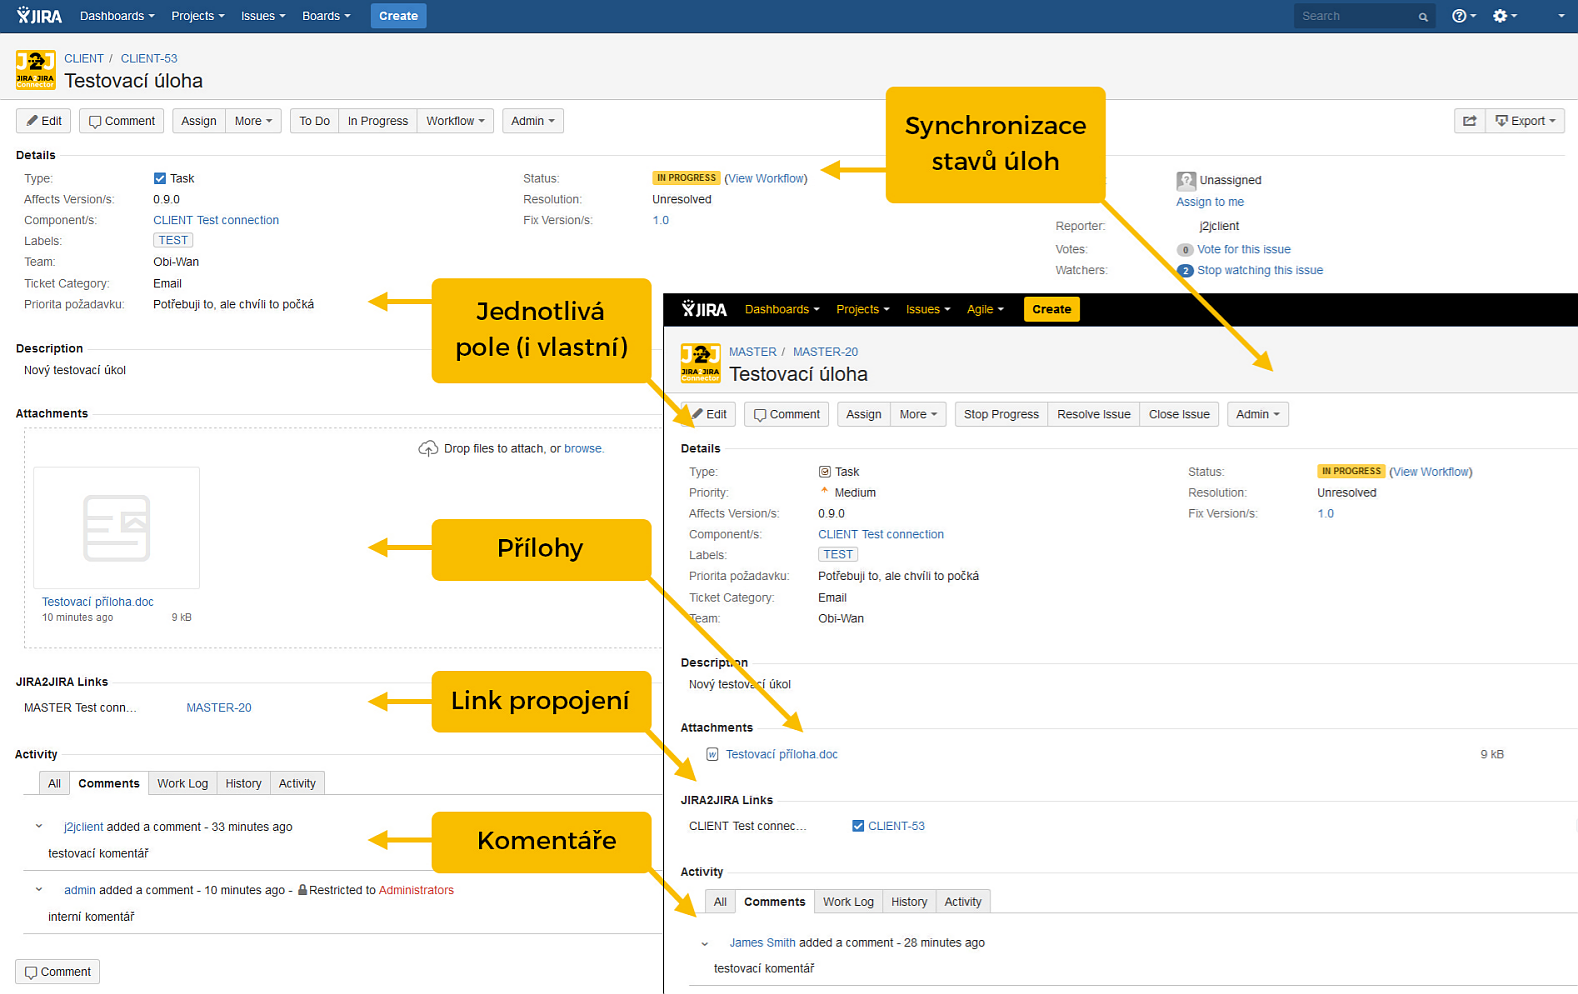Click the Edit button in the CLIENT-53 toolbar
Screen dimensions: 1578x994
click(x=44, y=121)
